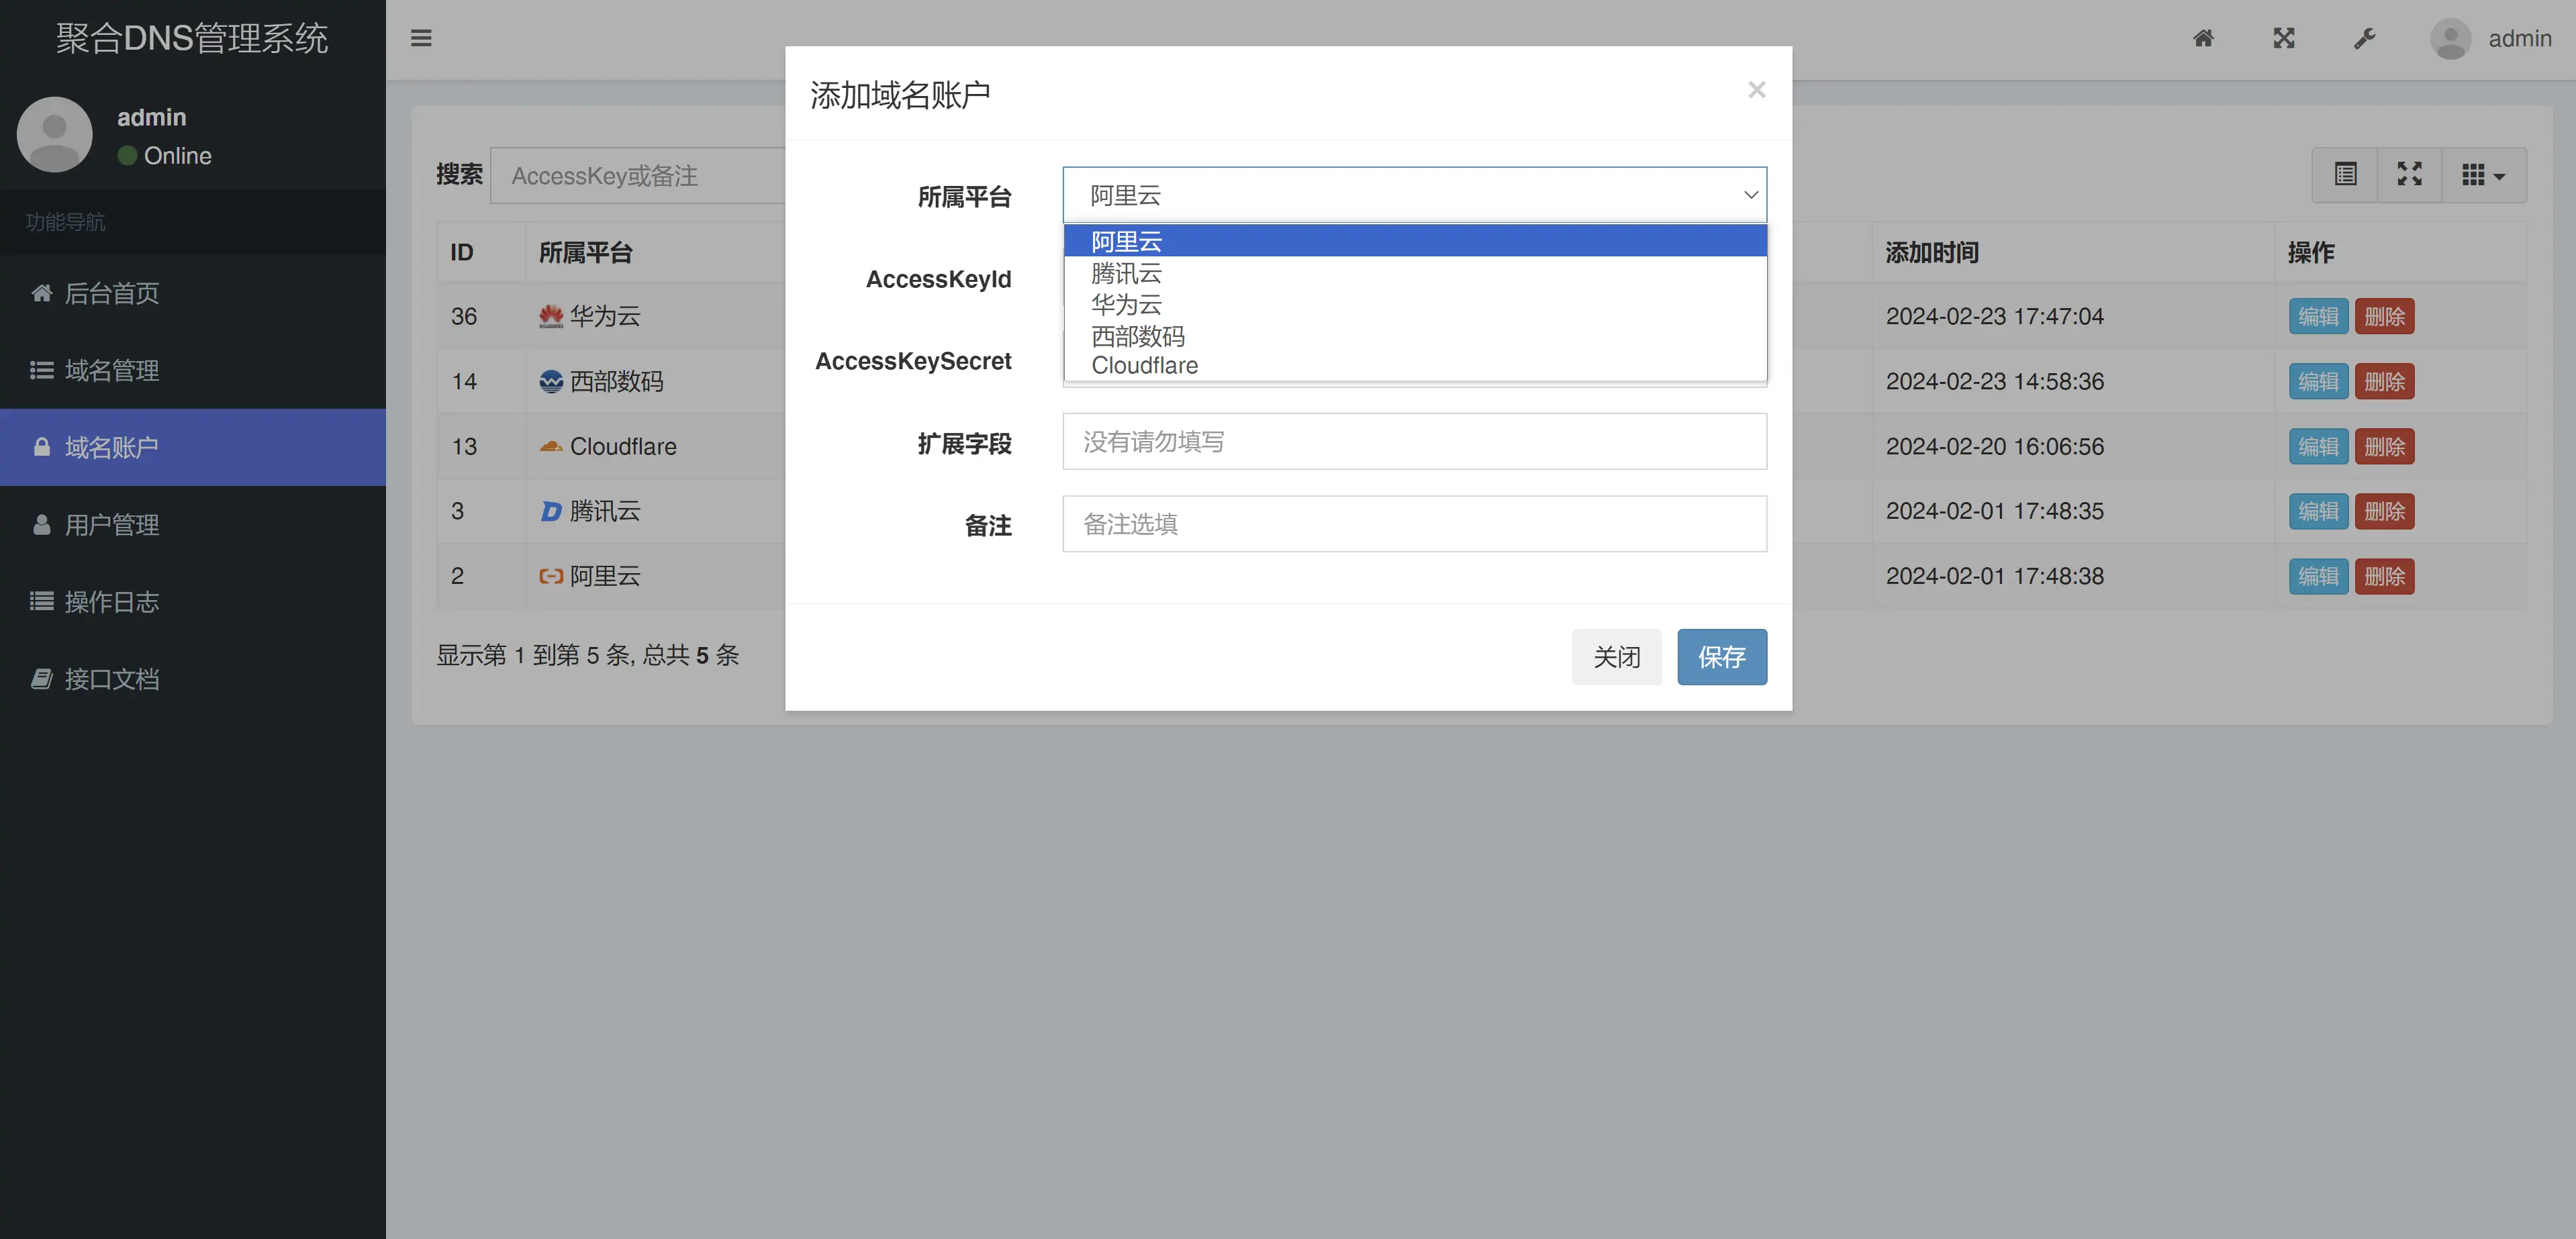Image resolution: width=2576 pixels, height=1239 pixels.
Task: Click 保存 button to save account
Action: pos(1722,656)
